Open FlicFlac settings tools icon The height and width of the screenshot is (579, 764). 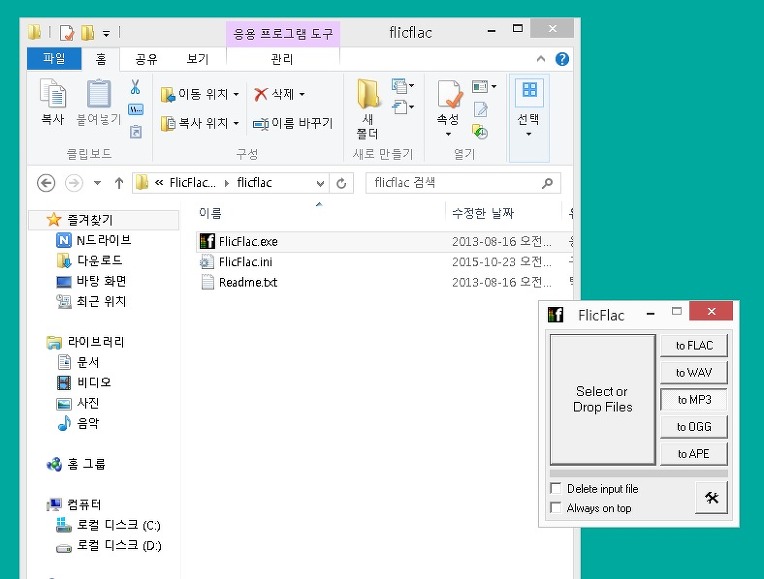pos(711,497)
